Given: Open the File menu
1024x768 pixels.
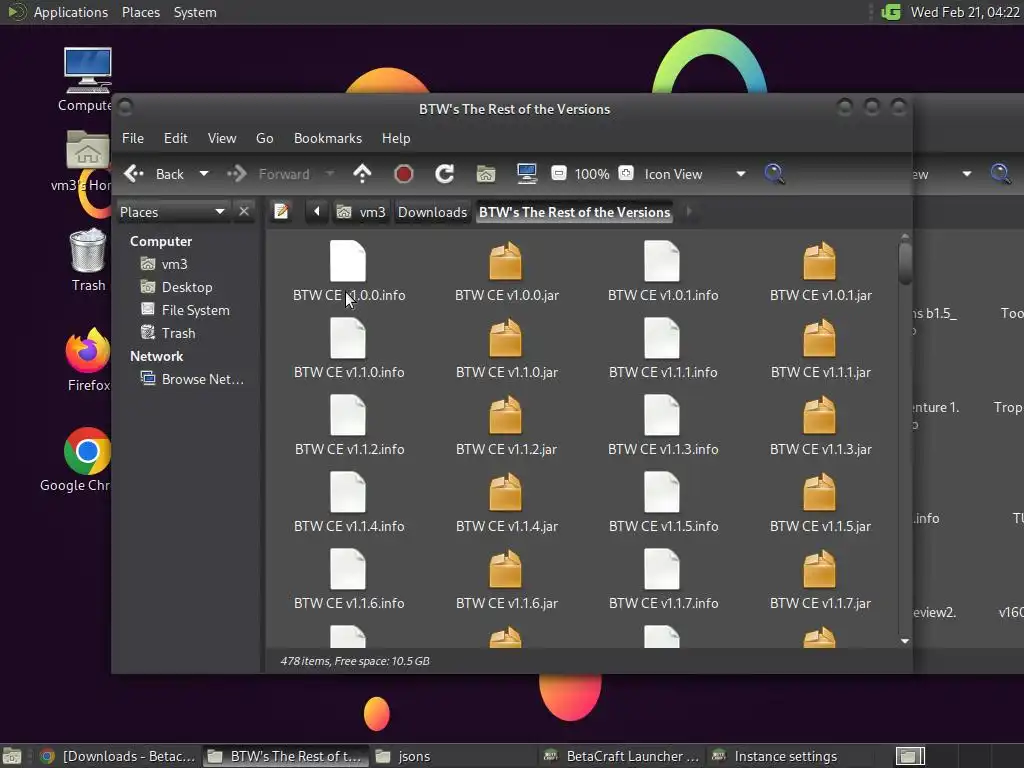Looking at the screenshot, I should coord(133,138).
